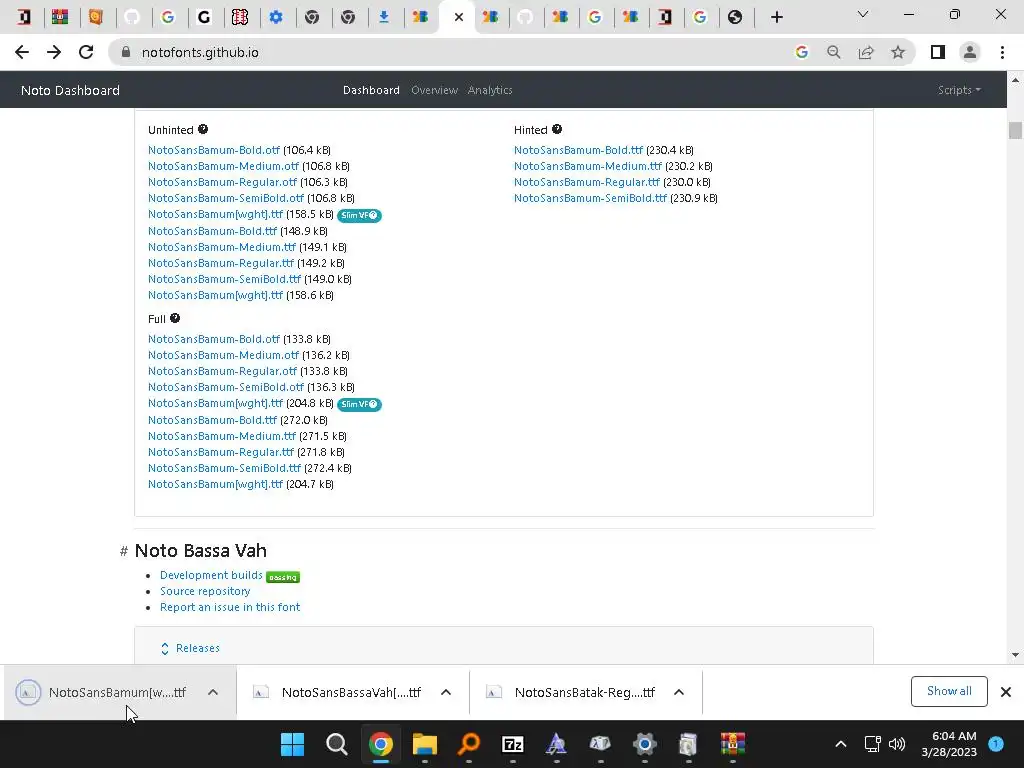Open Report an issue in this font
Viewport: 1024px width, 768px height.
coord(230,607)
